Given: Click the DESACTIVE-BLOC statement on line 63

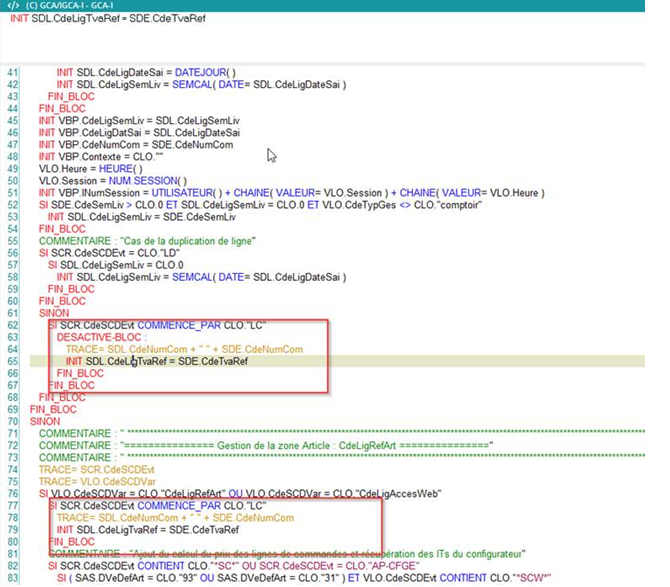Looking at the screenshot, I should pos(101,337).
